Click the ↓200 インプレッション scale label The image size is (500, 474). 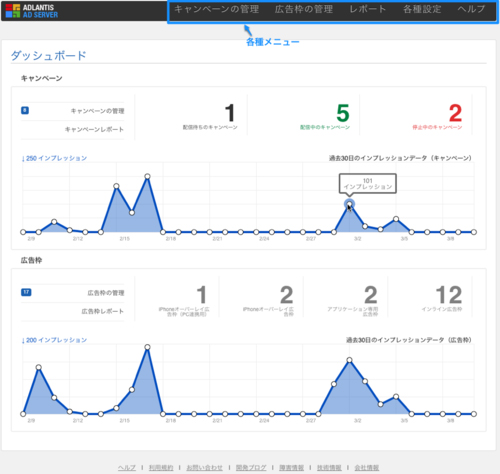pos(54,340)
